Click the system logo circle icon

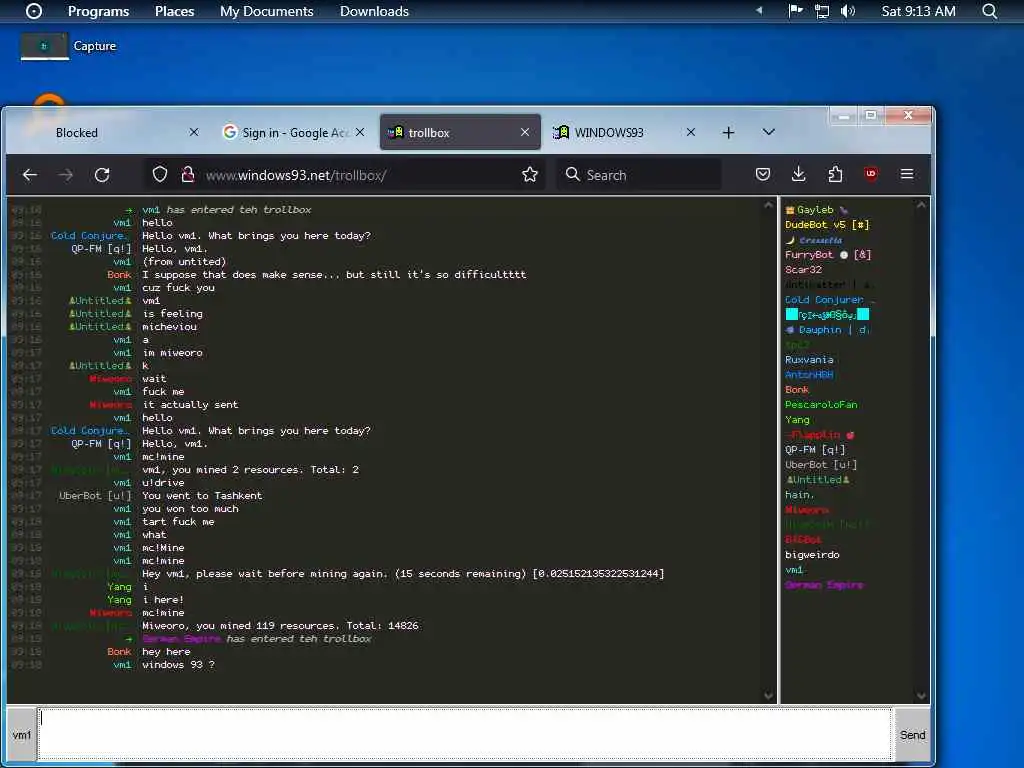coord(34,11)
